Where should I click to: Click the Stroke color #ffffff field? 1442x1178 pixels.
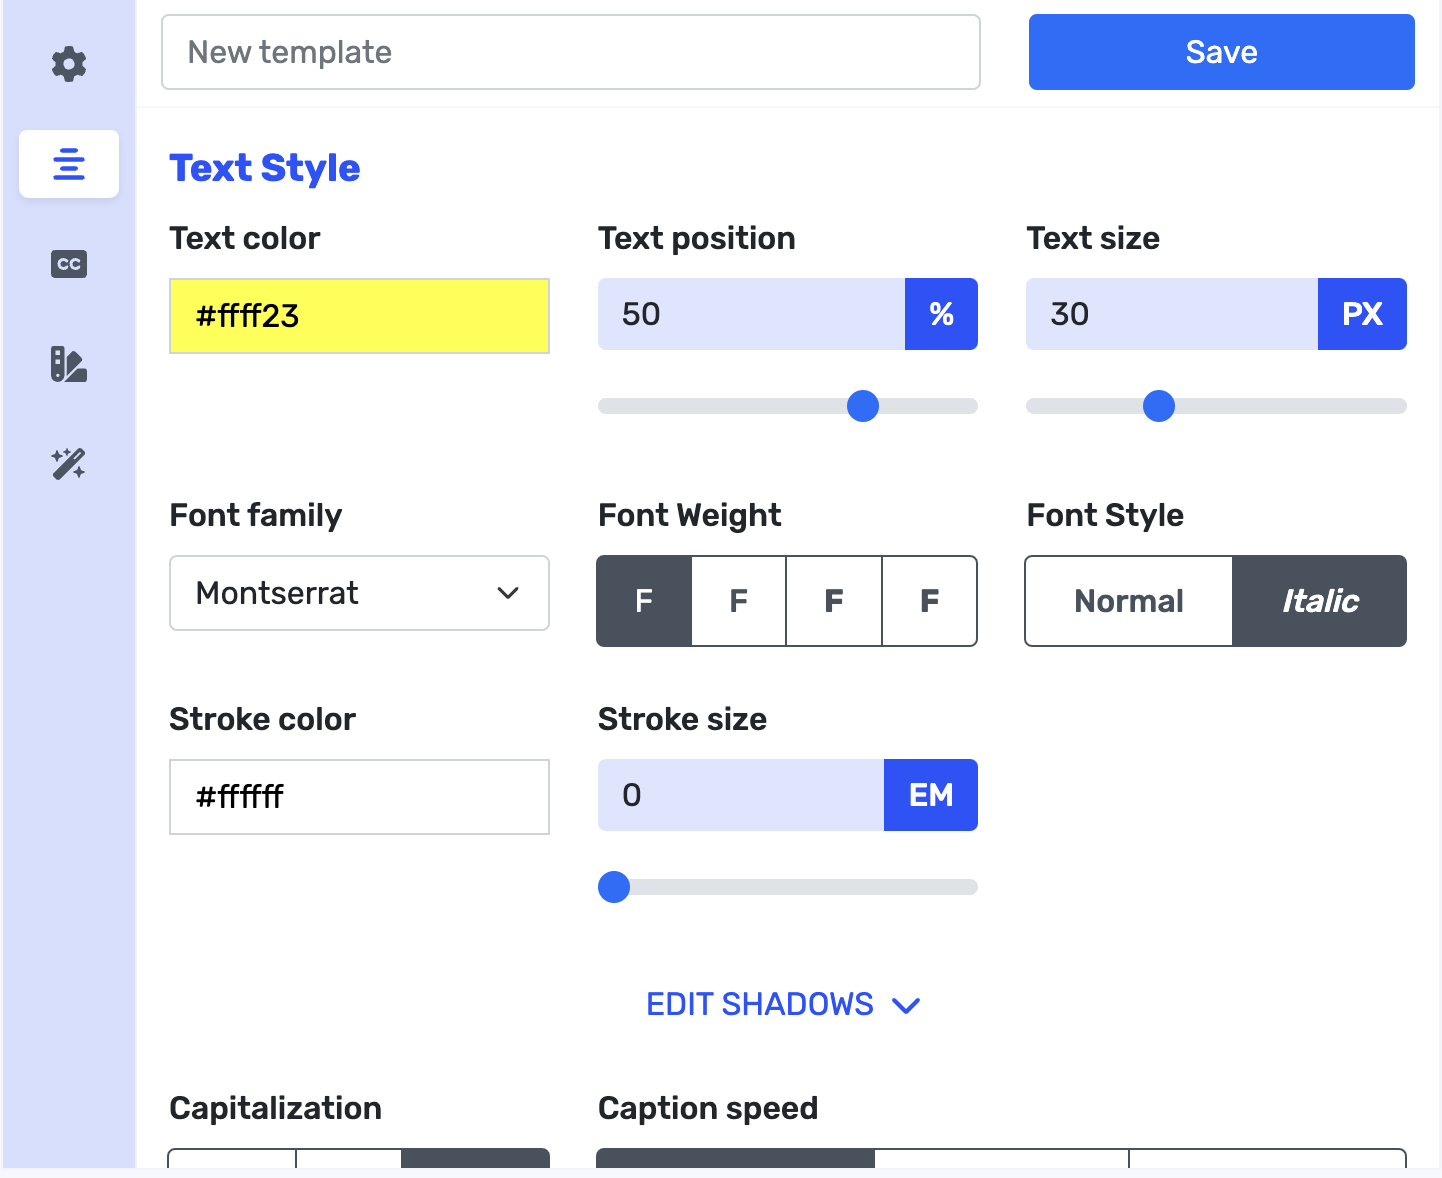tap(359, 797)
